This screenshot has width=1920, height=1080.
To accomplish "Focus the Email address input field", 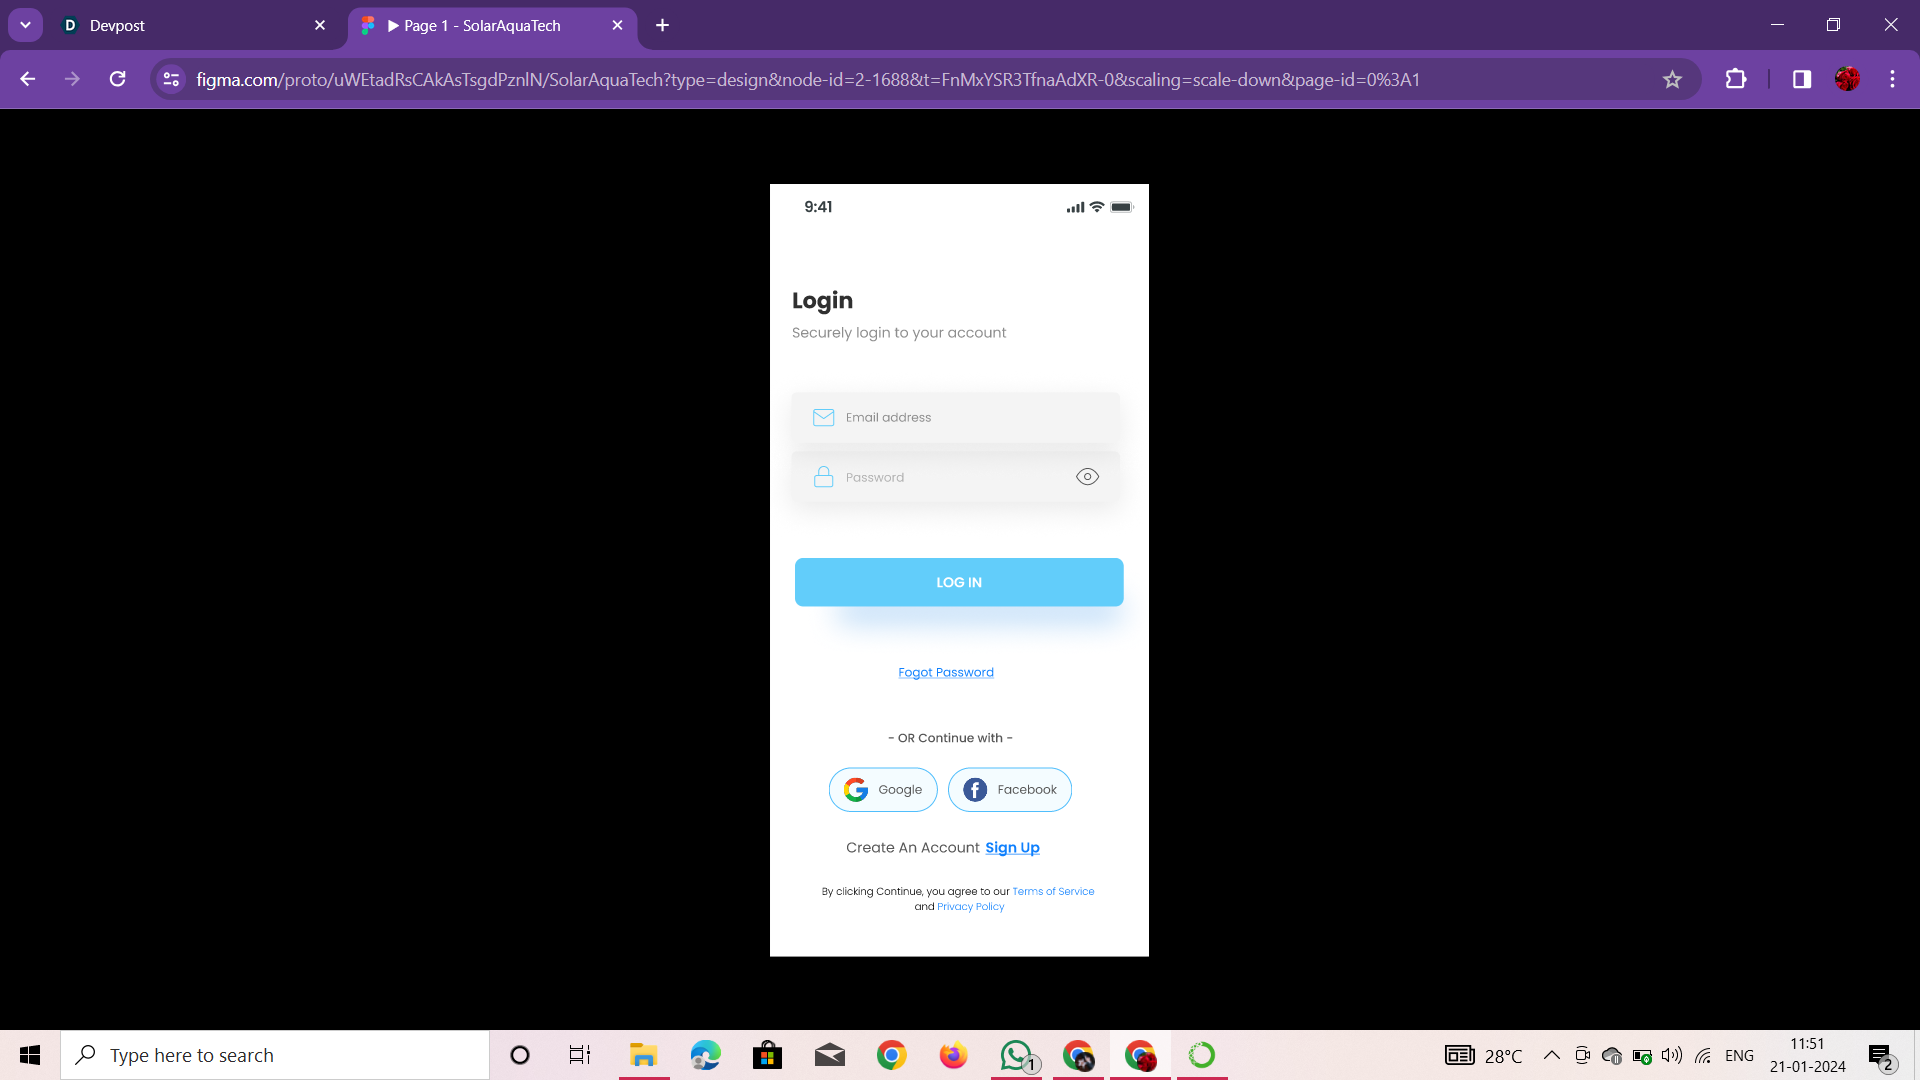I will (x=970, y=417).
